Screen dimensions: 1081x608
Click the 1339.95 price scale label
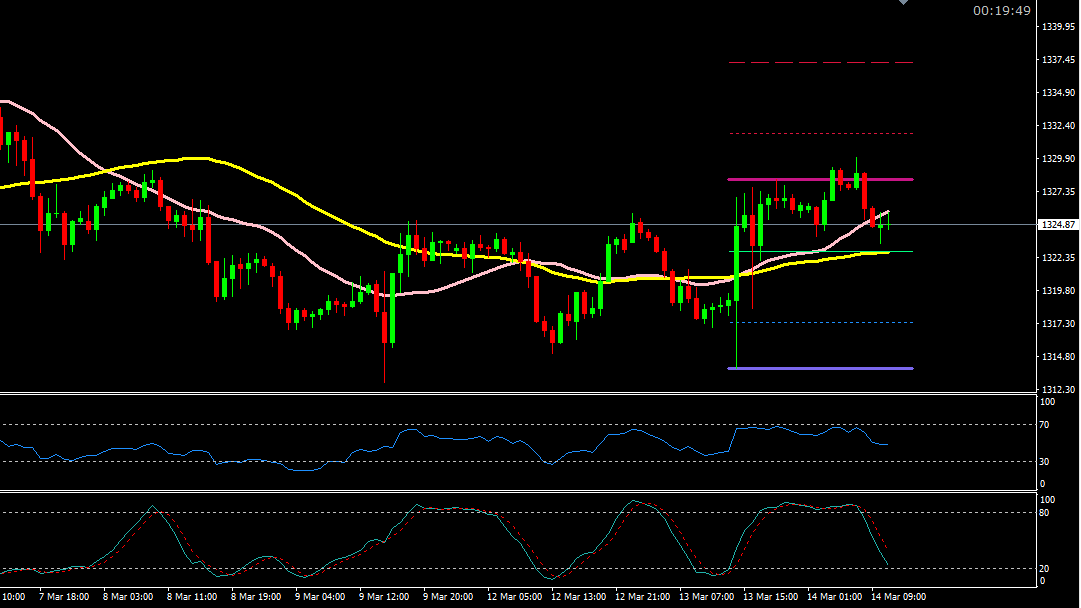(1057, 26)
